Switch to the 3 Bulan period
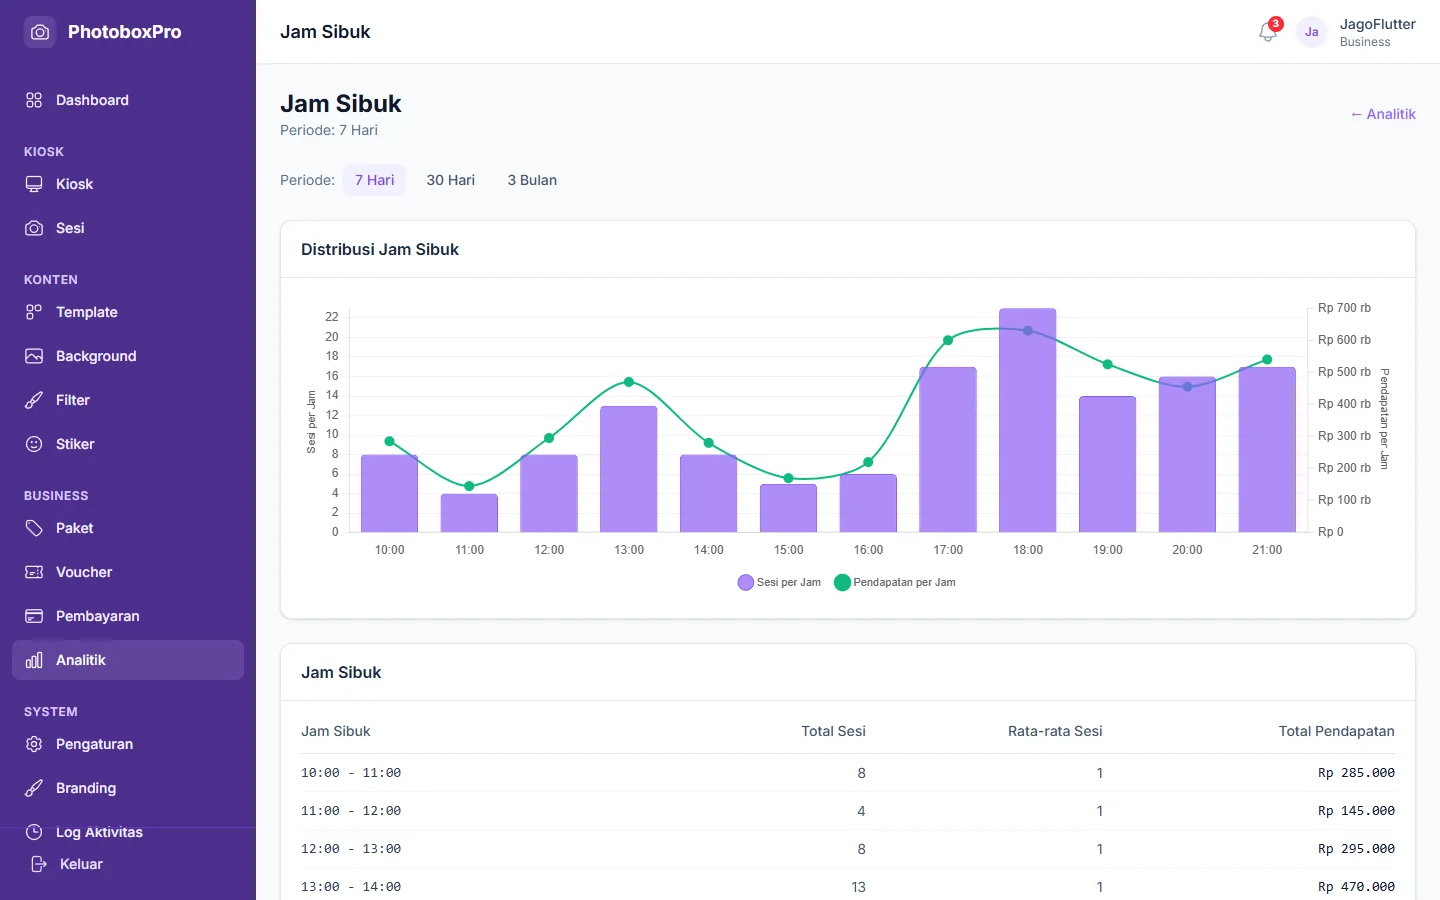Viewport: 1440px width, 900px height. click(532, 180)
